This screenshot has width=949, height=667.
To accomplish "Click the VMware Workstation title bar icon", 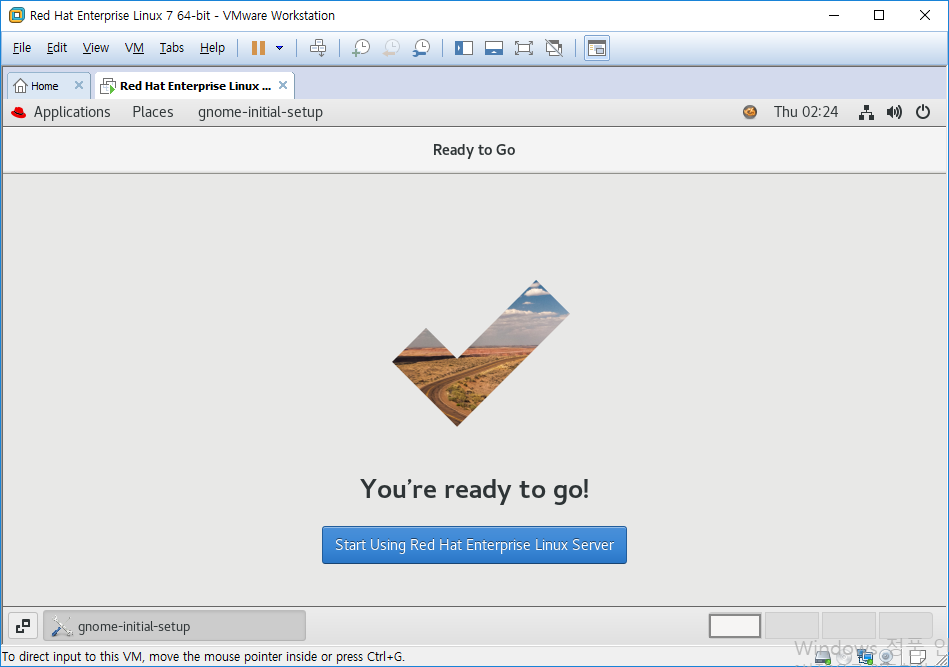I will (x=16, y=15).
